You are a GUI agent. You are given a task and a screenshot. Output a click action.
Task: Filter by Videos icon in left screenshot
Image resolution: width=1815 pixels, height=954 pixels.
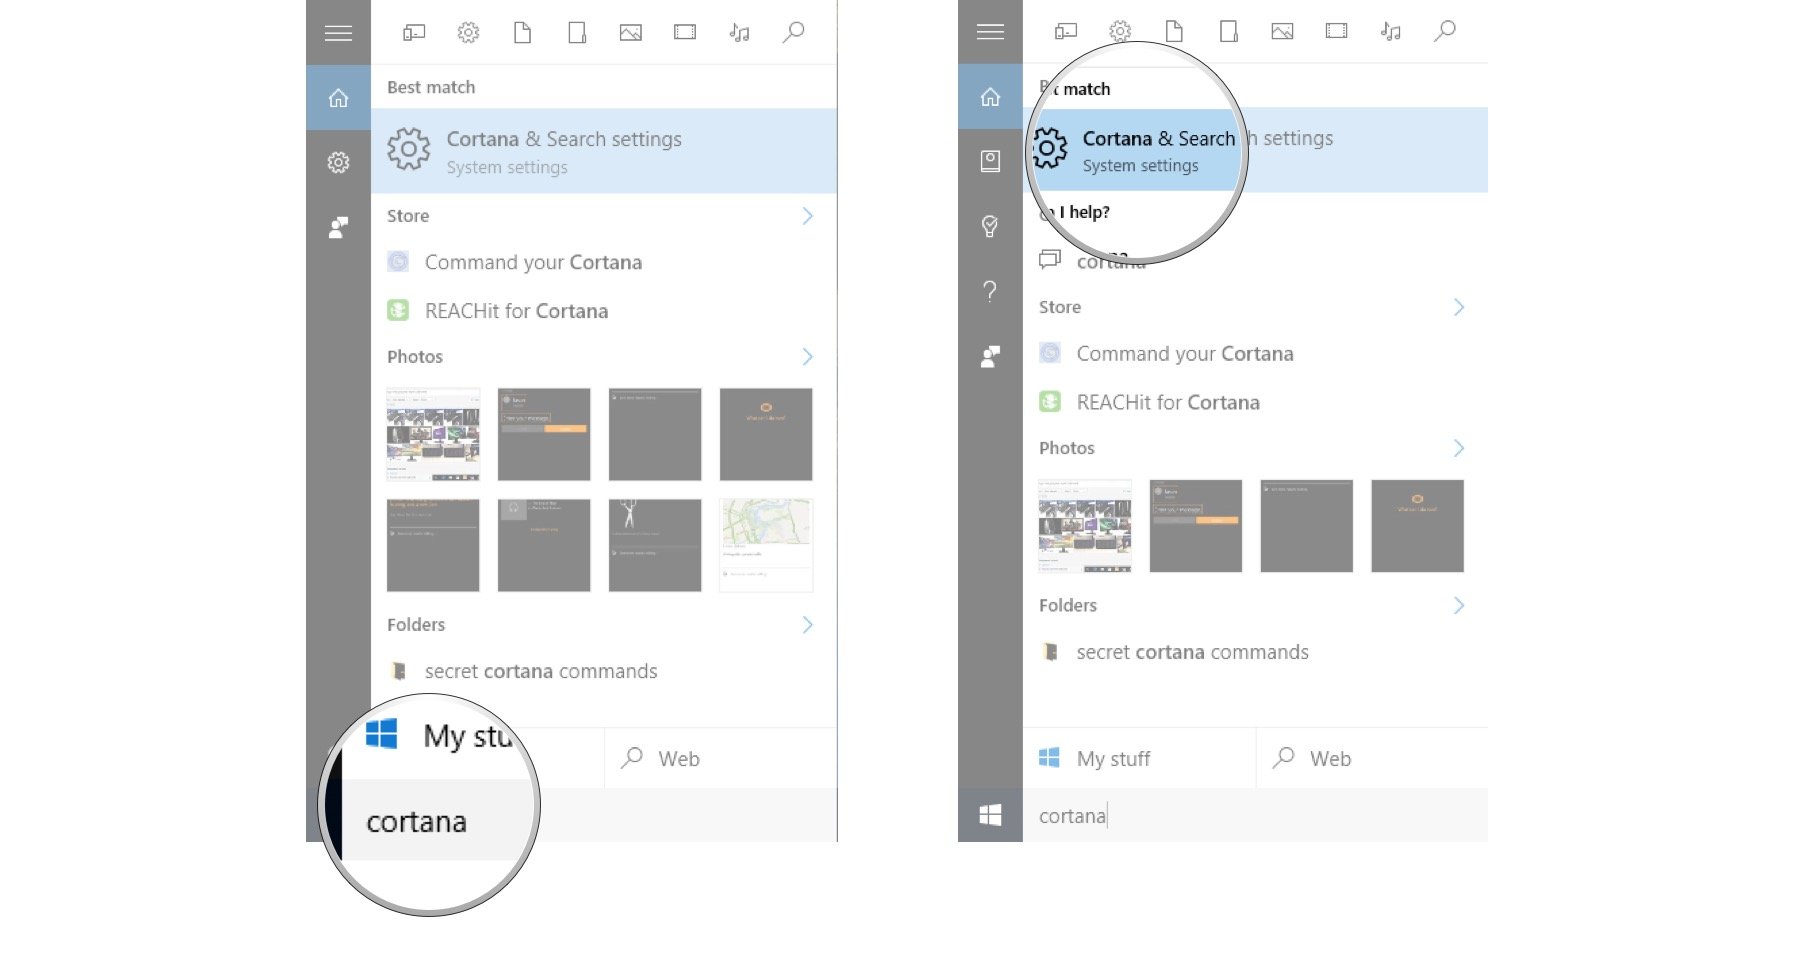685,33
